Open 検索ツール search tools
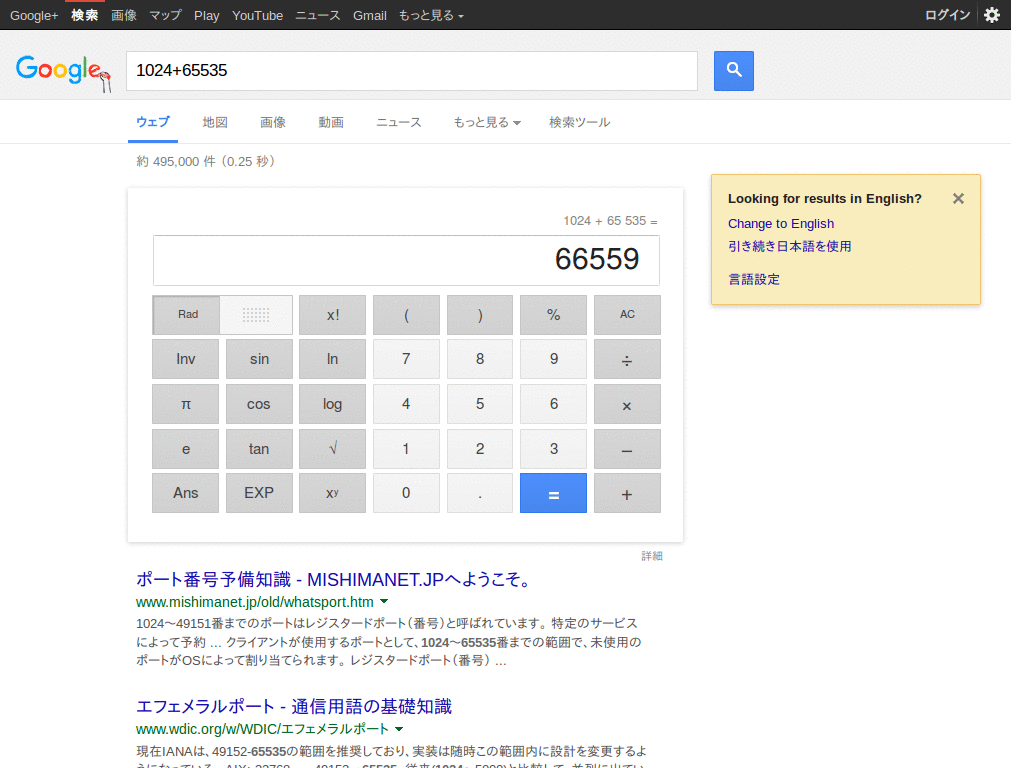 (x=579, y=122)
